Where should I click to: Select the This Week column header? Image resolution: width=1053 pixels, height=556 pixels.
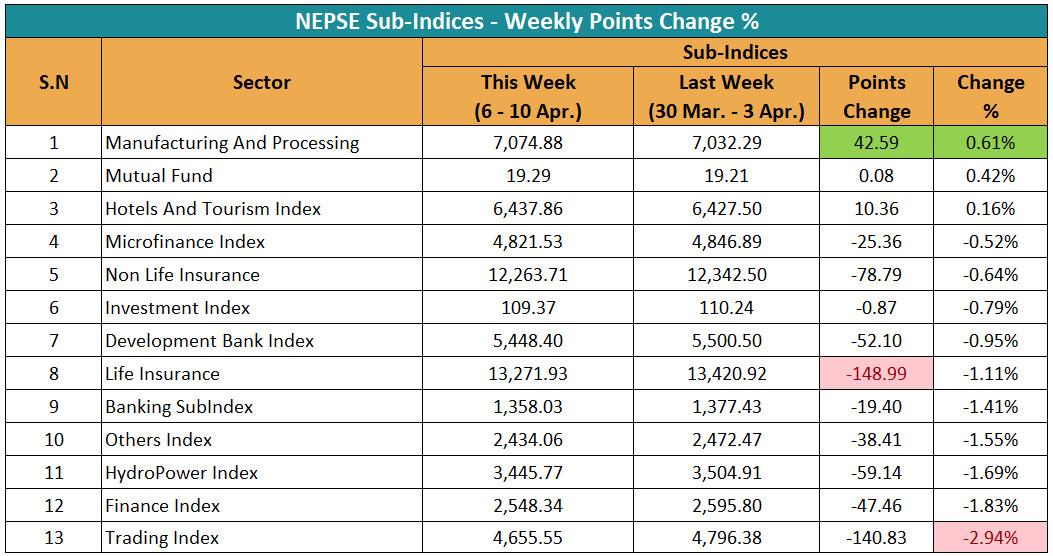tap(528, 97)
